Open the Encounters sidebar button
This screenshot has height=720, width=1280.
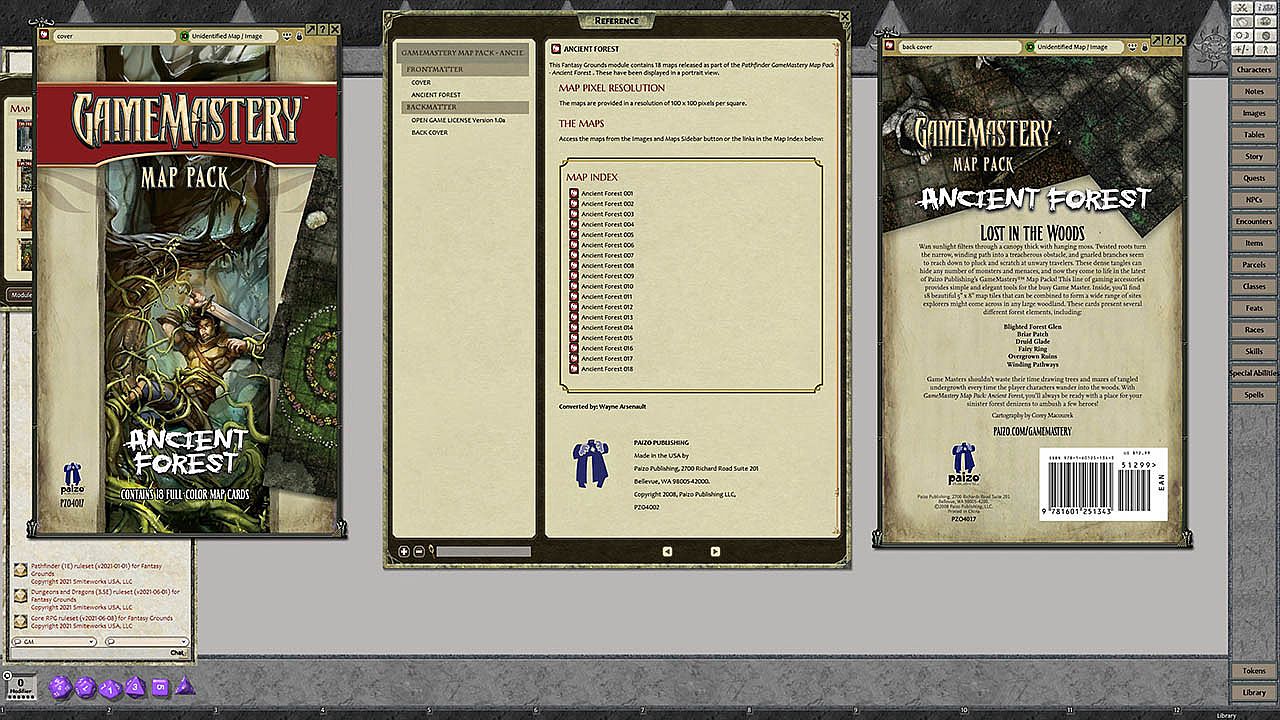tap(1254, 222)
